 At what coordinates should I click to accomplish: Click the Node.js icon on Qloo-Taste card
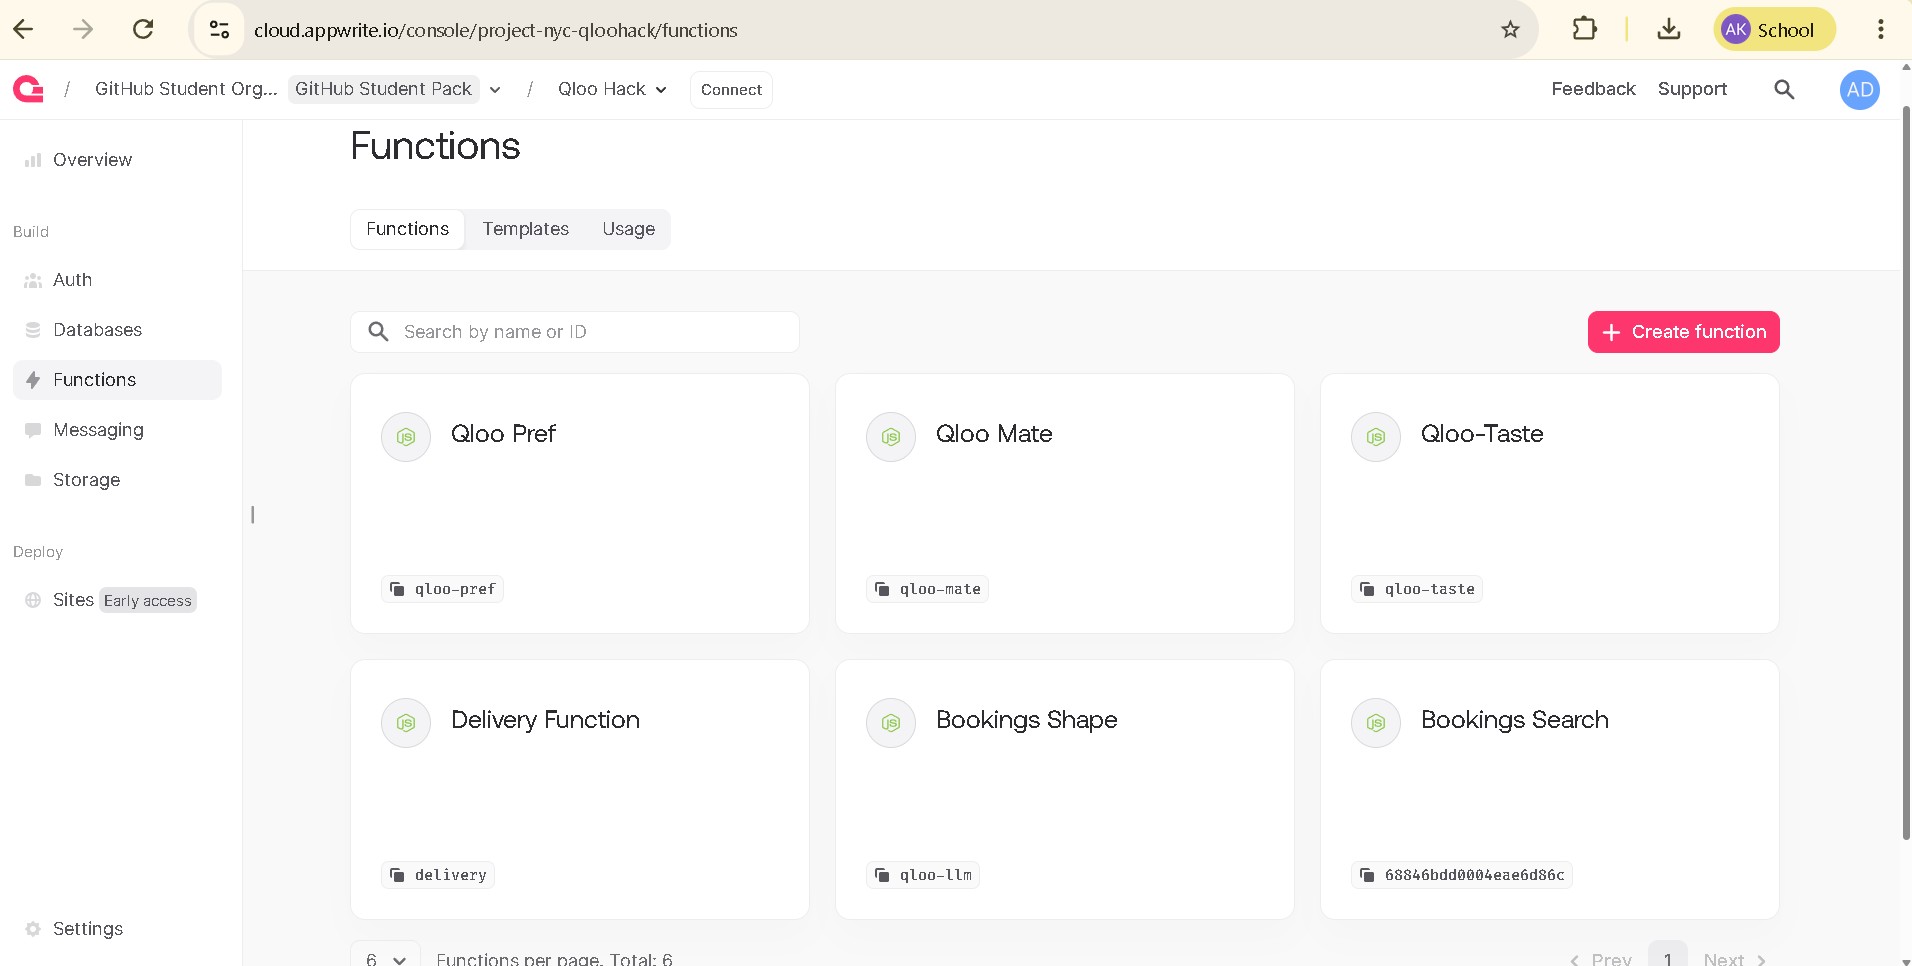(x=1376, y=437)
